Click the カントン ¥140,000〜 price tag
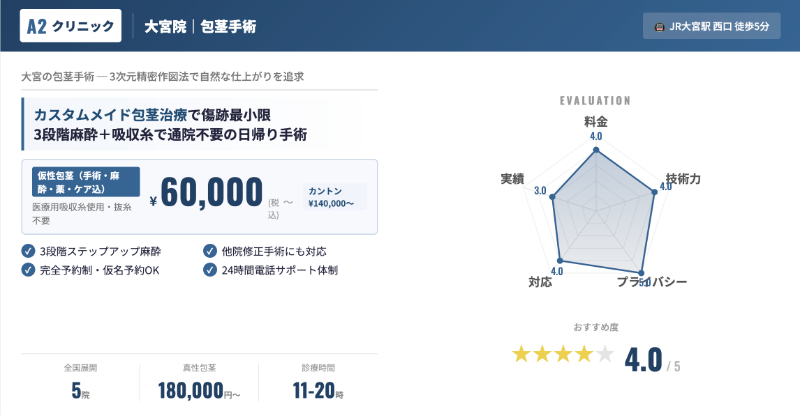 [x=334, y=196]
